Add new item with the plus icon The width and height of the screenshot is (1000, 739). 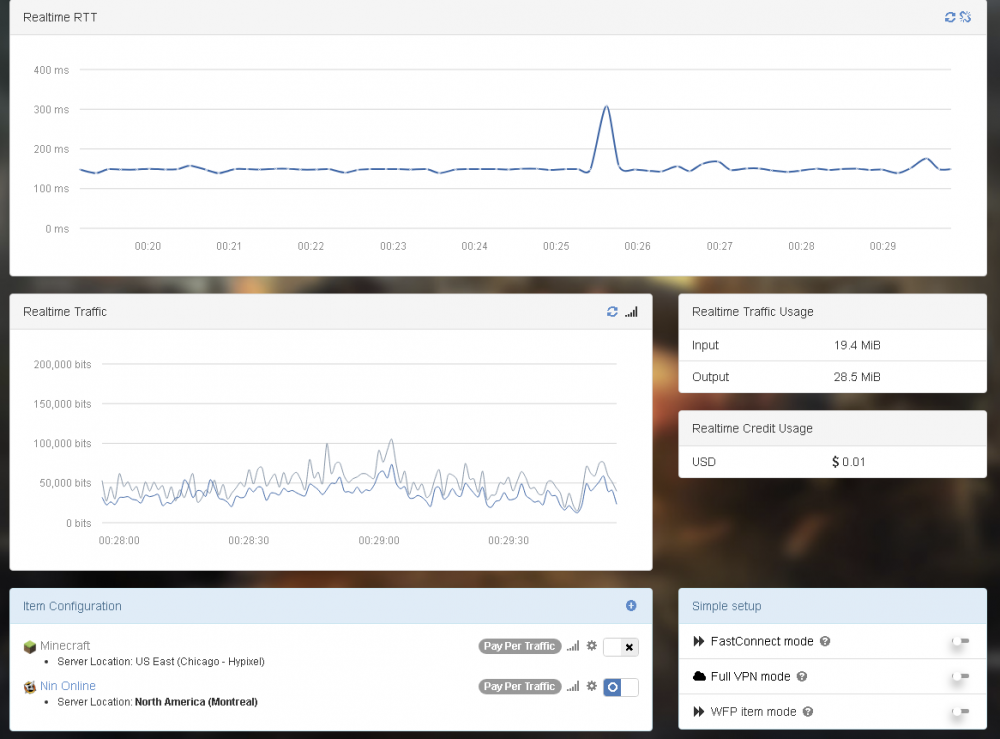click(x=631, y=605)
